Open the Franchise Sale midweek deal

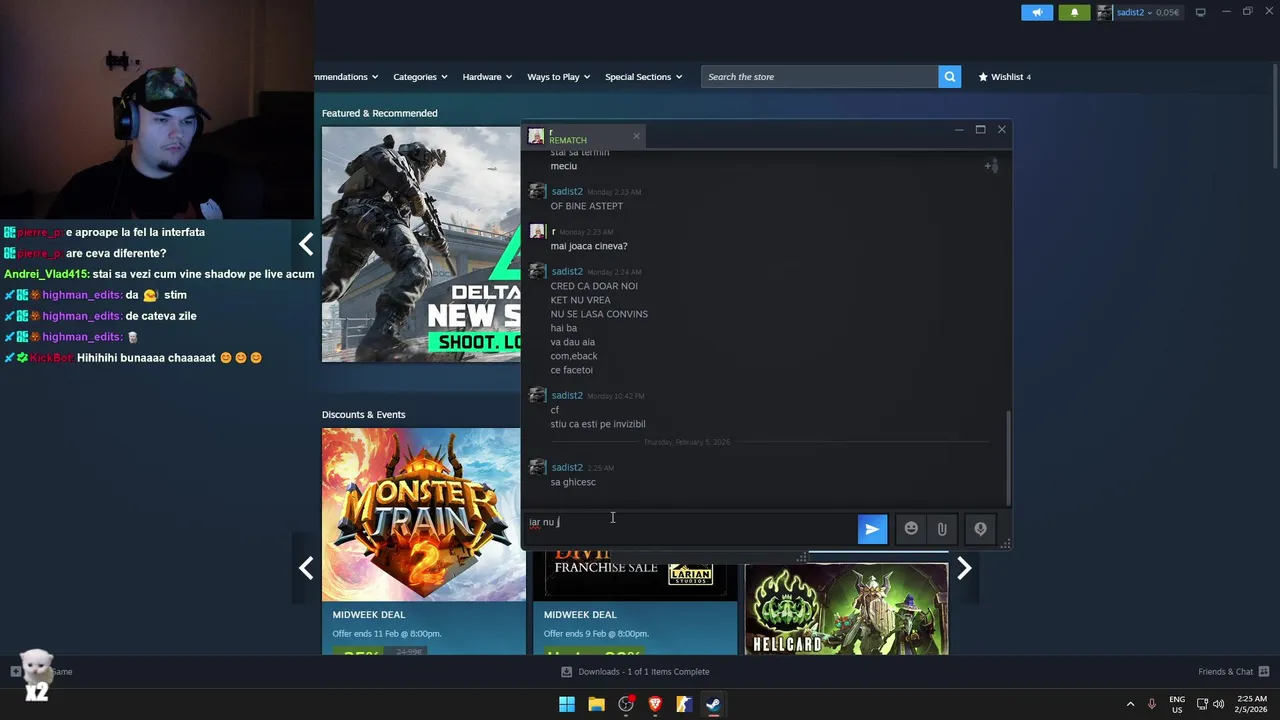[x=635, y=602]
